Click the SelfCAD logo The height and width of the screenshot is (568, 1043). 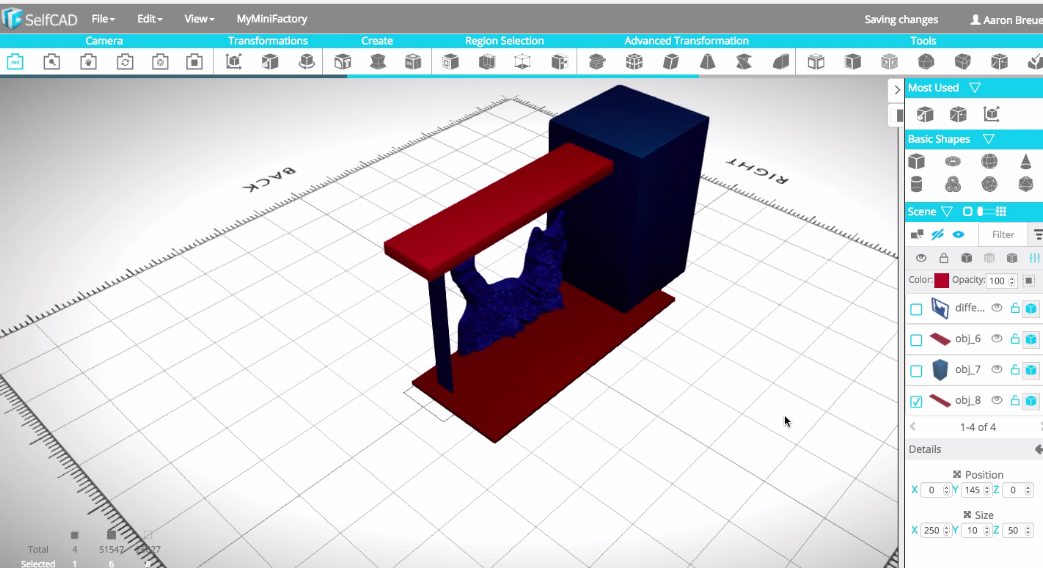tap(40, 19)
